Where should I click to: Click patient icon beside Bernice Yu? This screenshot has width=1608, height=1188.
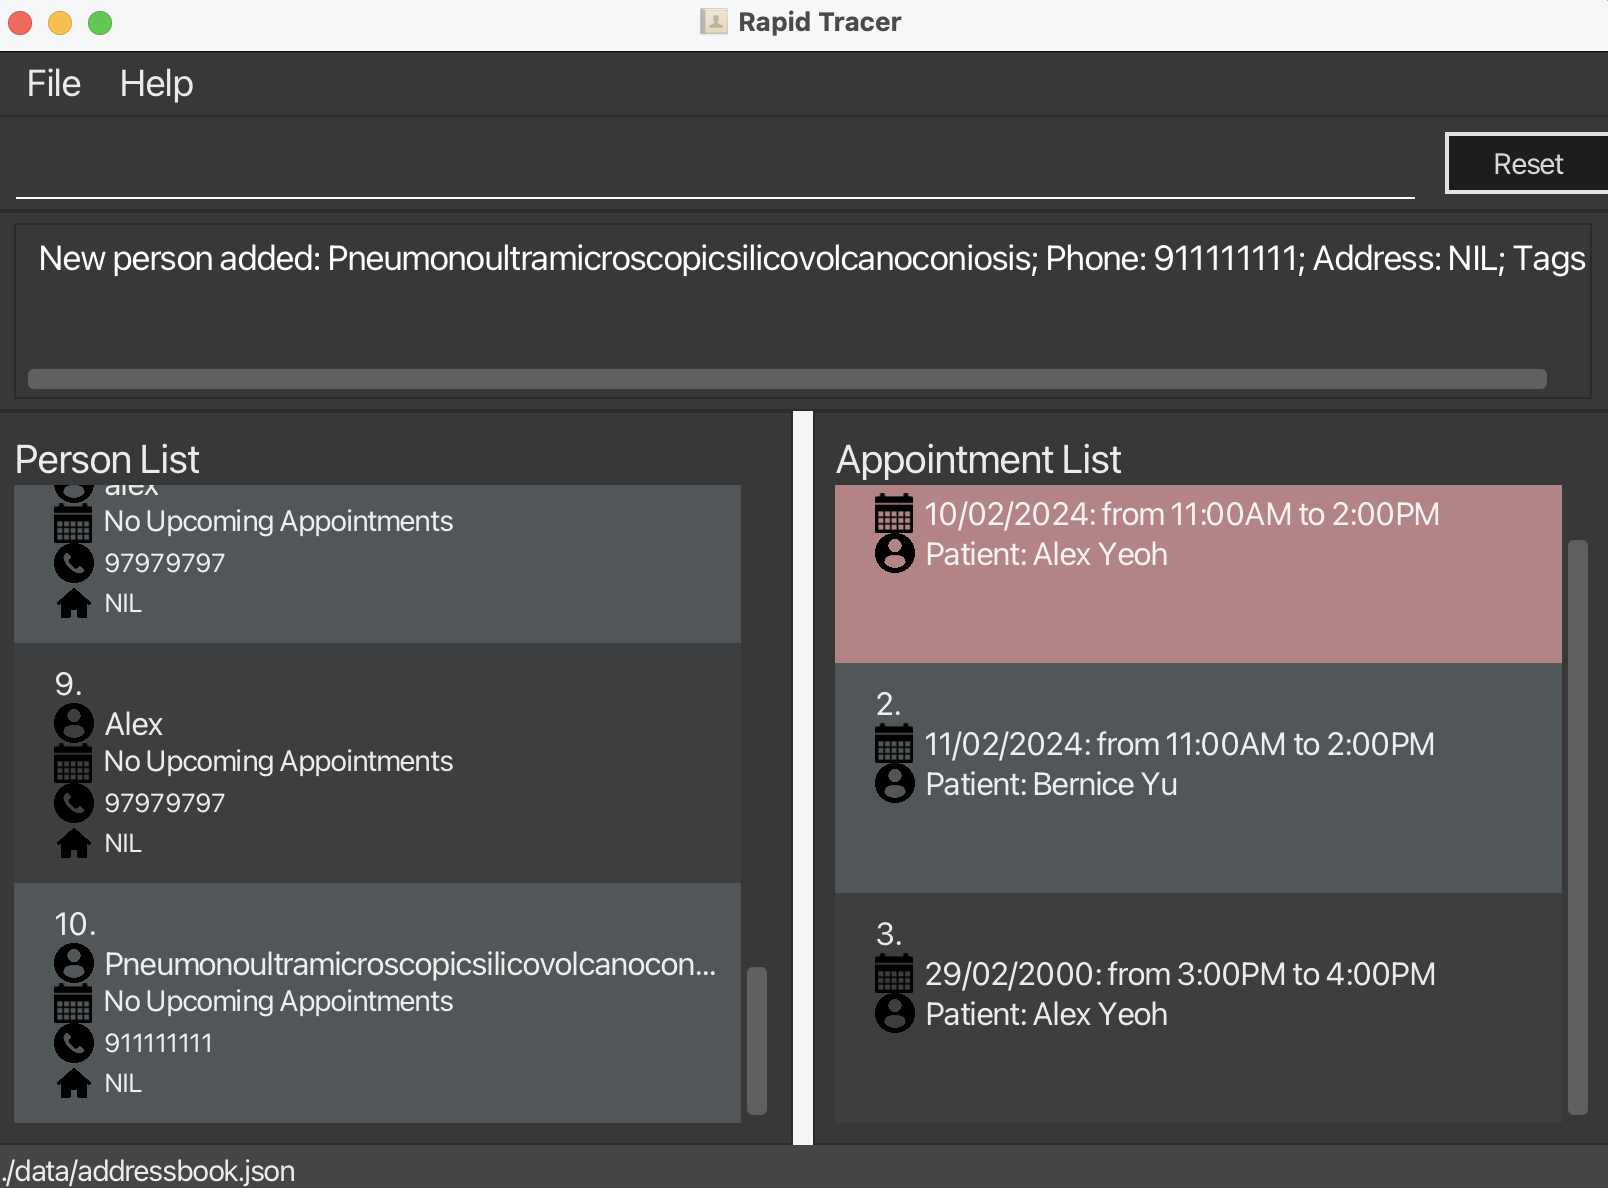coord(894,783)
